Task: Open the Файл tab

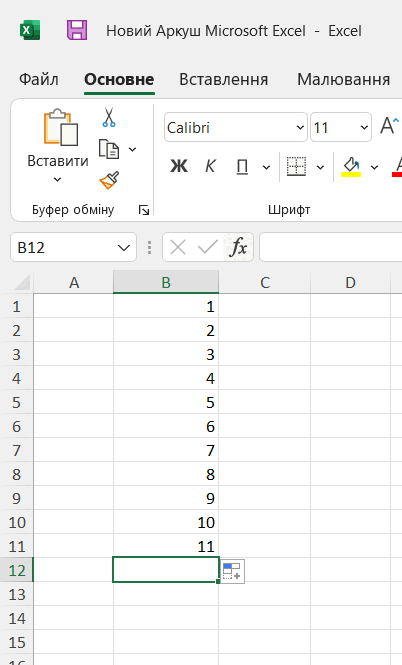Action: coord(39,79)
